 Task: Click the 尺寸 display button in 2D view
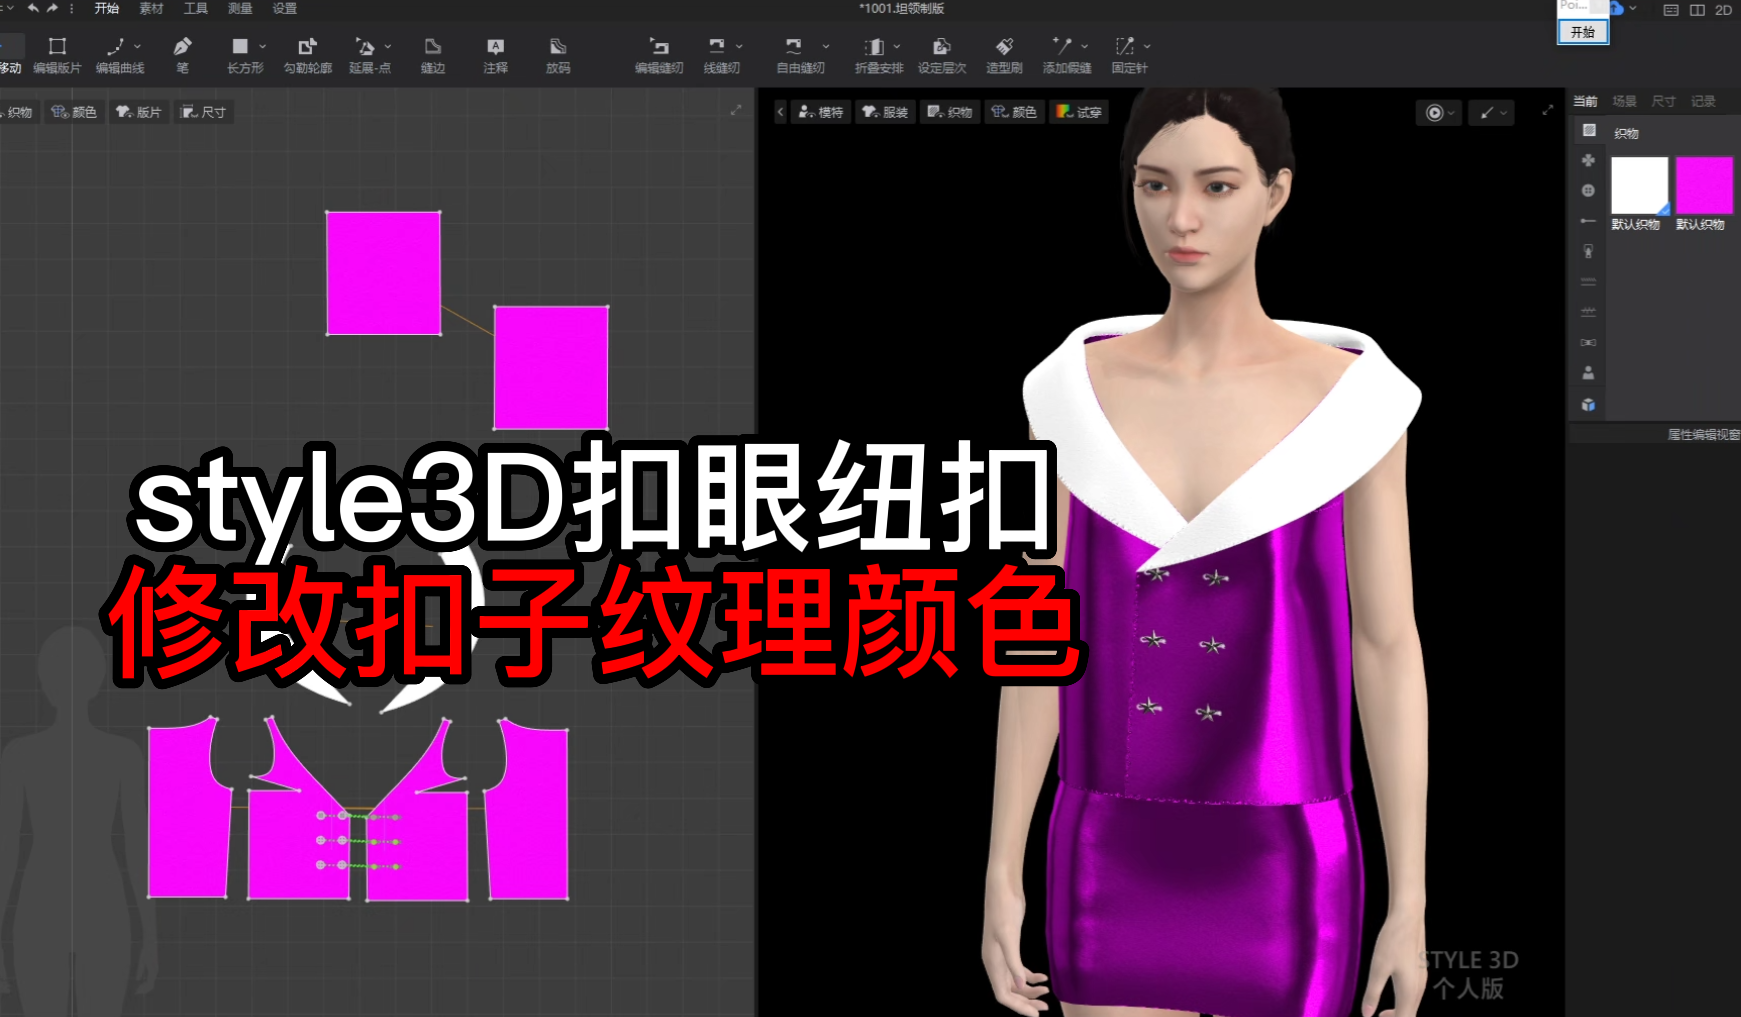click(203, 112)
